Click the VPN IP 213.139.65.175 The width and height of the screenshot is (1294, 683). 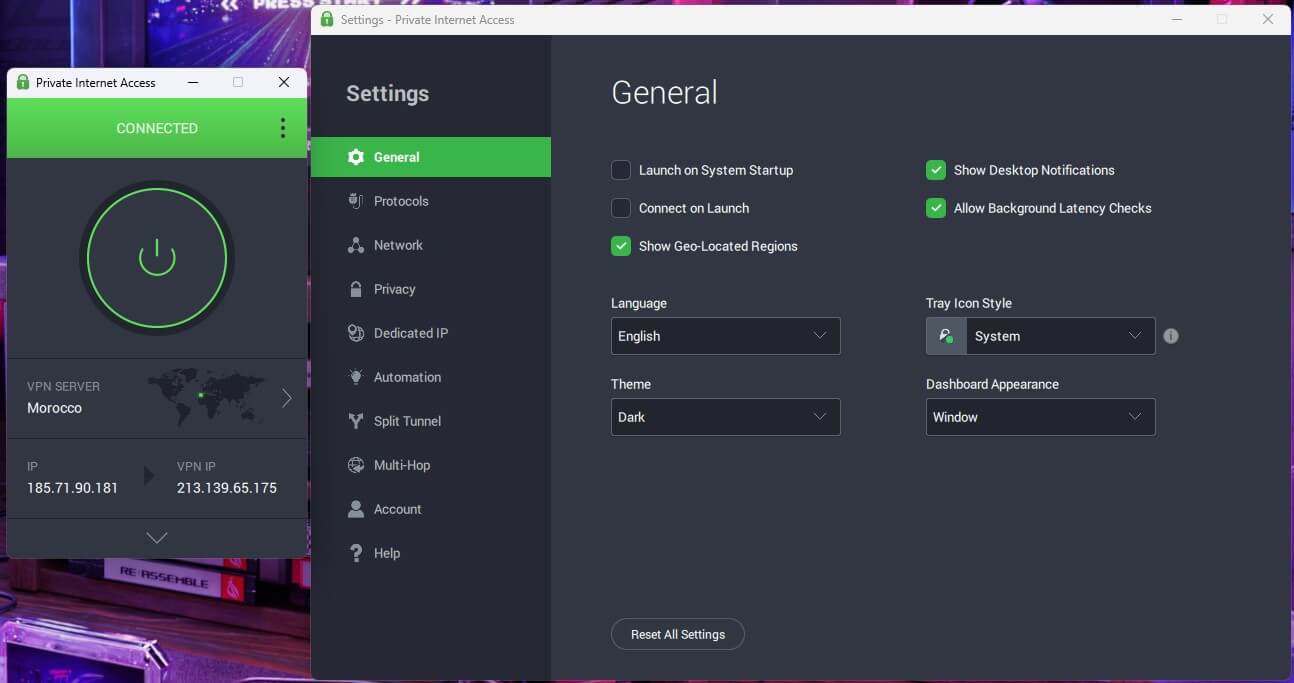point(227,488)
